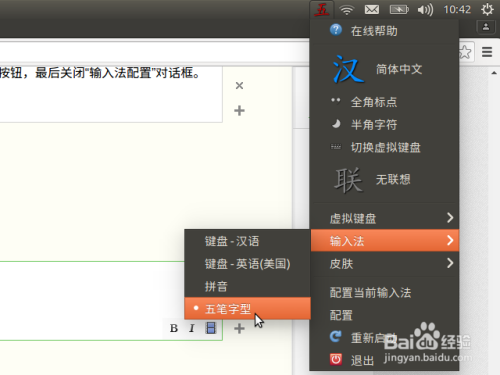Click the plus beside the upper text box
The height and width of the screenshot is (375, 500).
pyautogui.click(x=239, y=110)
